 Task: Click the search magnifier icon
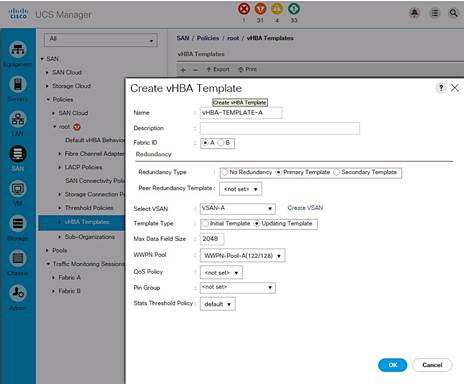[x=454, y=13]
